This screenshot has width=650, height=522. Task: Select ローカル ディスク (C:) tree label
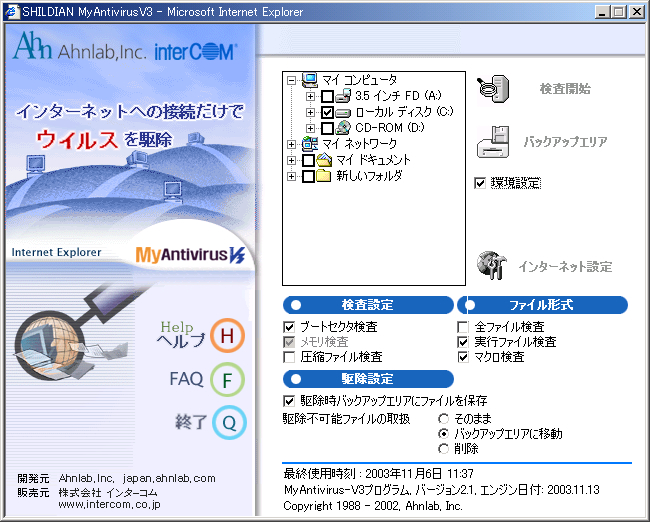pyautogui.click(x=404, y=112)
